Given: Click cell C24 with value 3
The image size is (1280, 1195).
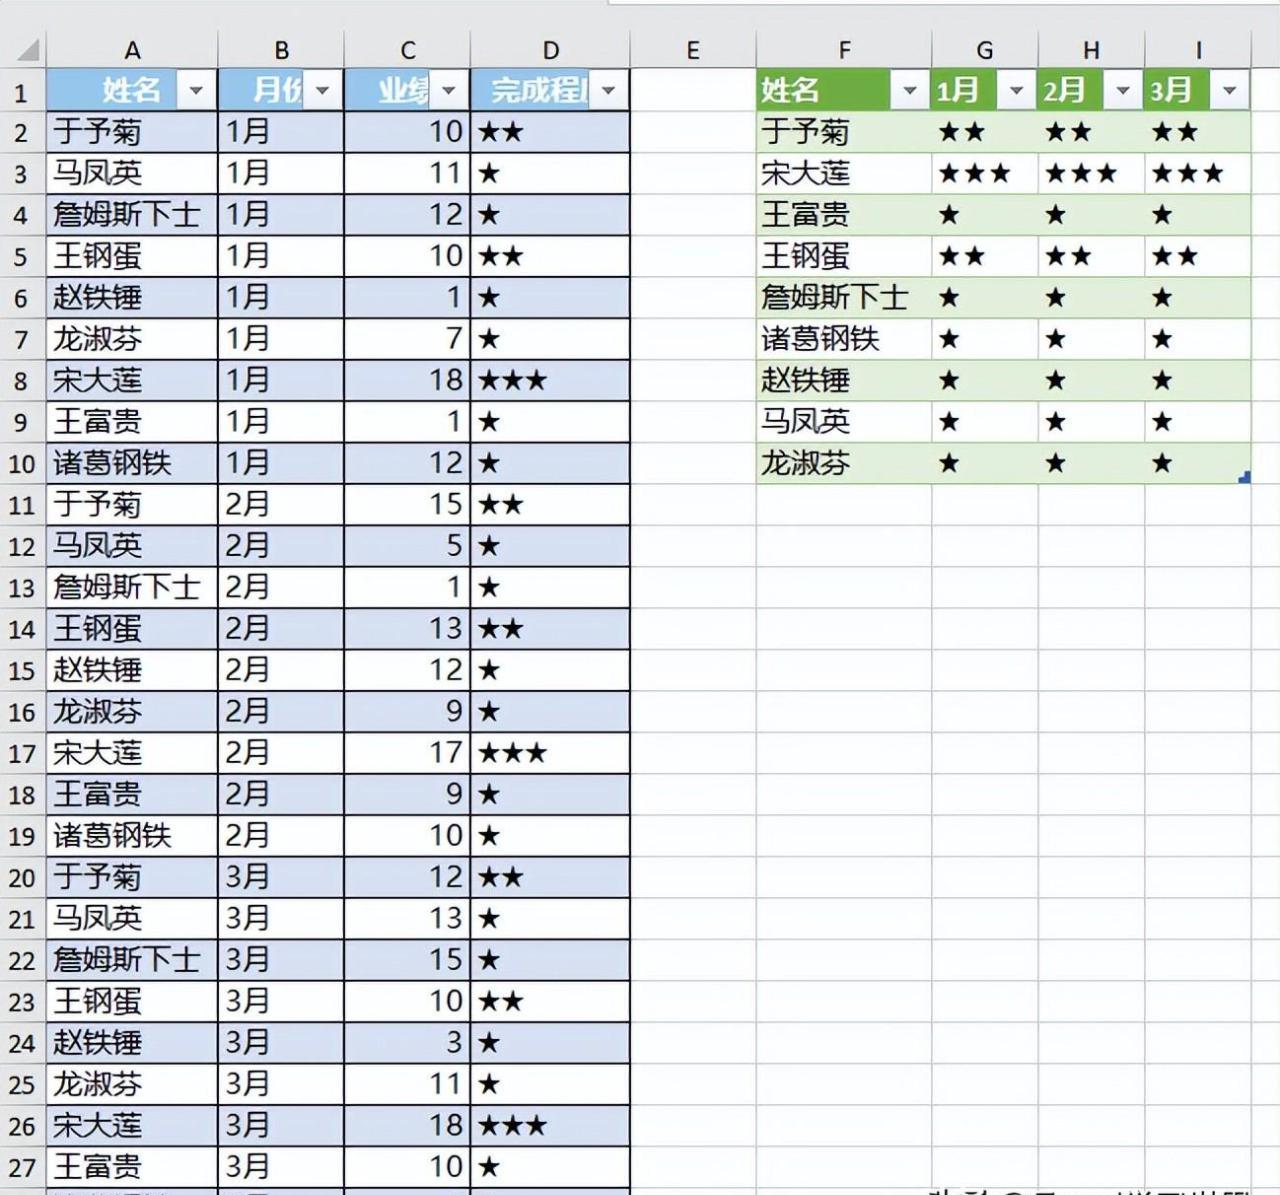Looking at the screenshot, I should click(407, 1043).
